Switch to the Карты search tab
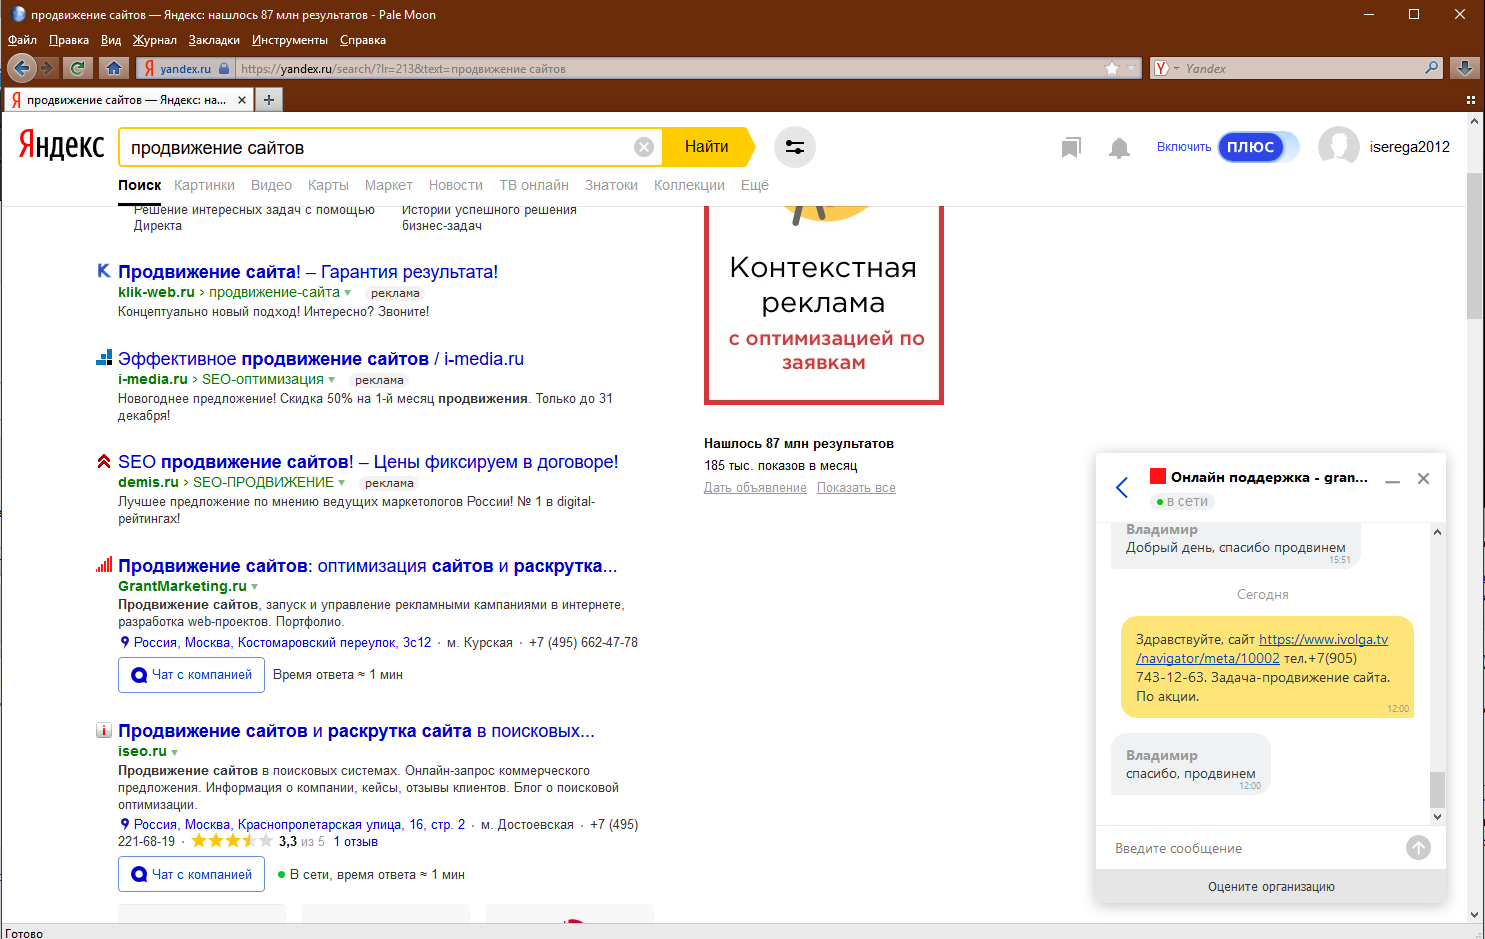Viewport: 1485px width, 939px height. click(x=328, y=185)
